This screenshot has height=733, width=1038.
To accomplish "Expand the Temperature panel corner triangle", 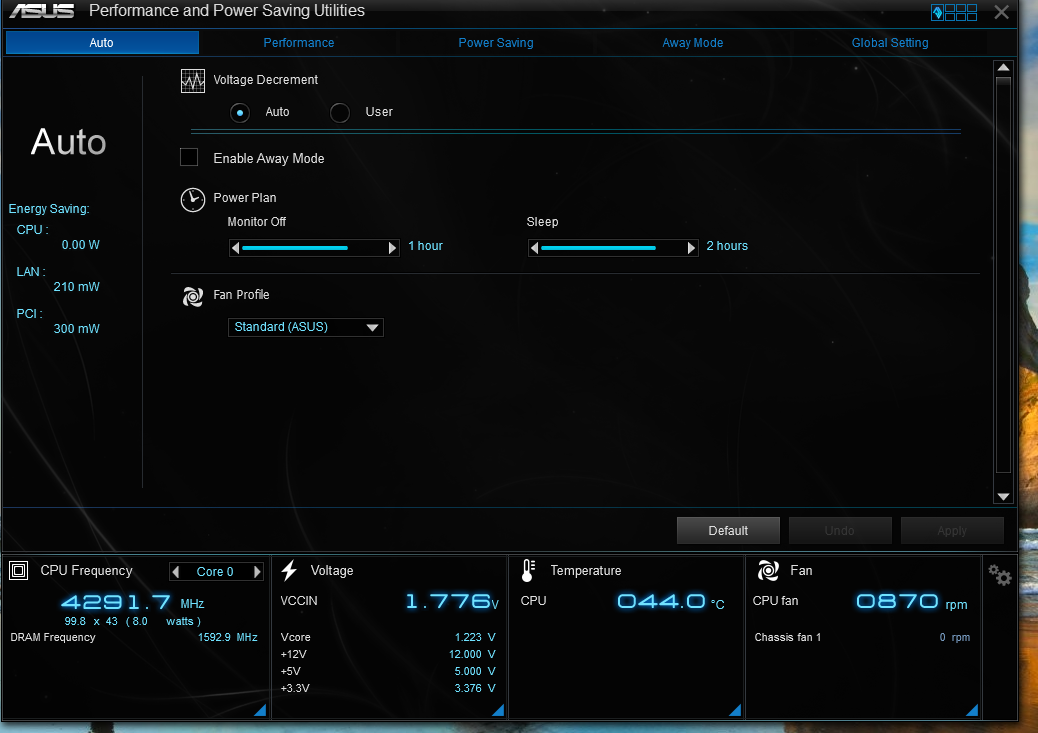I will tap(735, 710).
